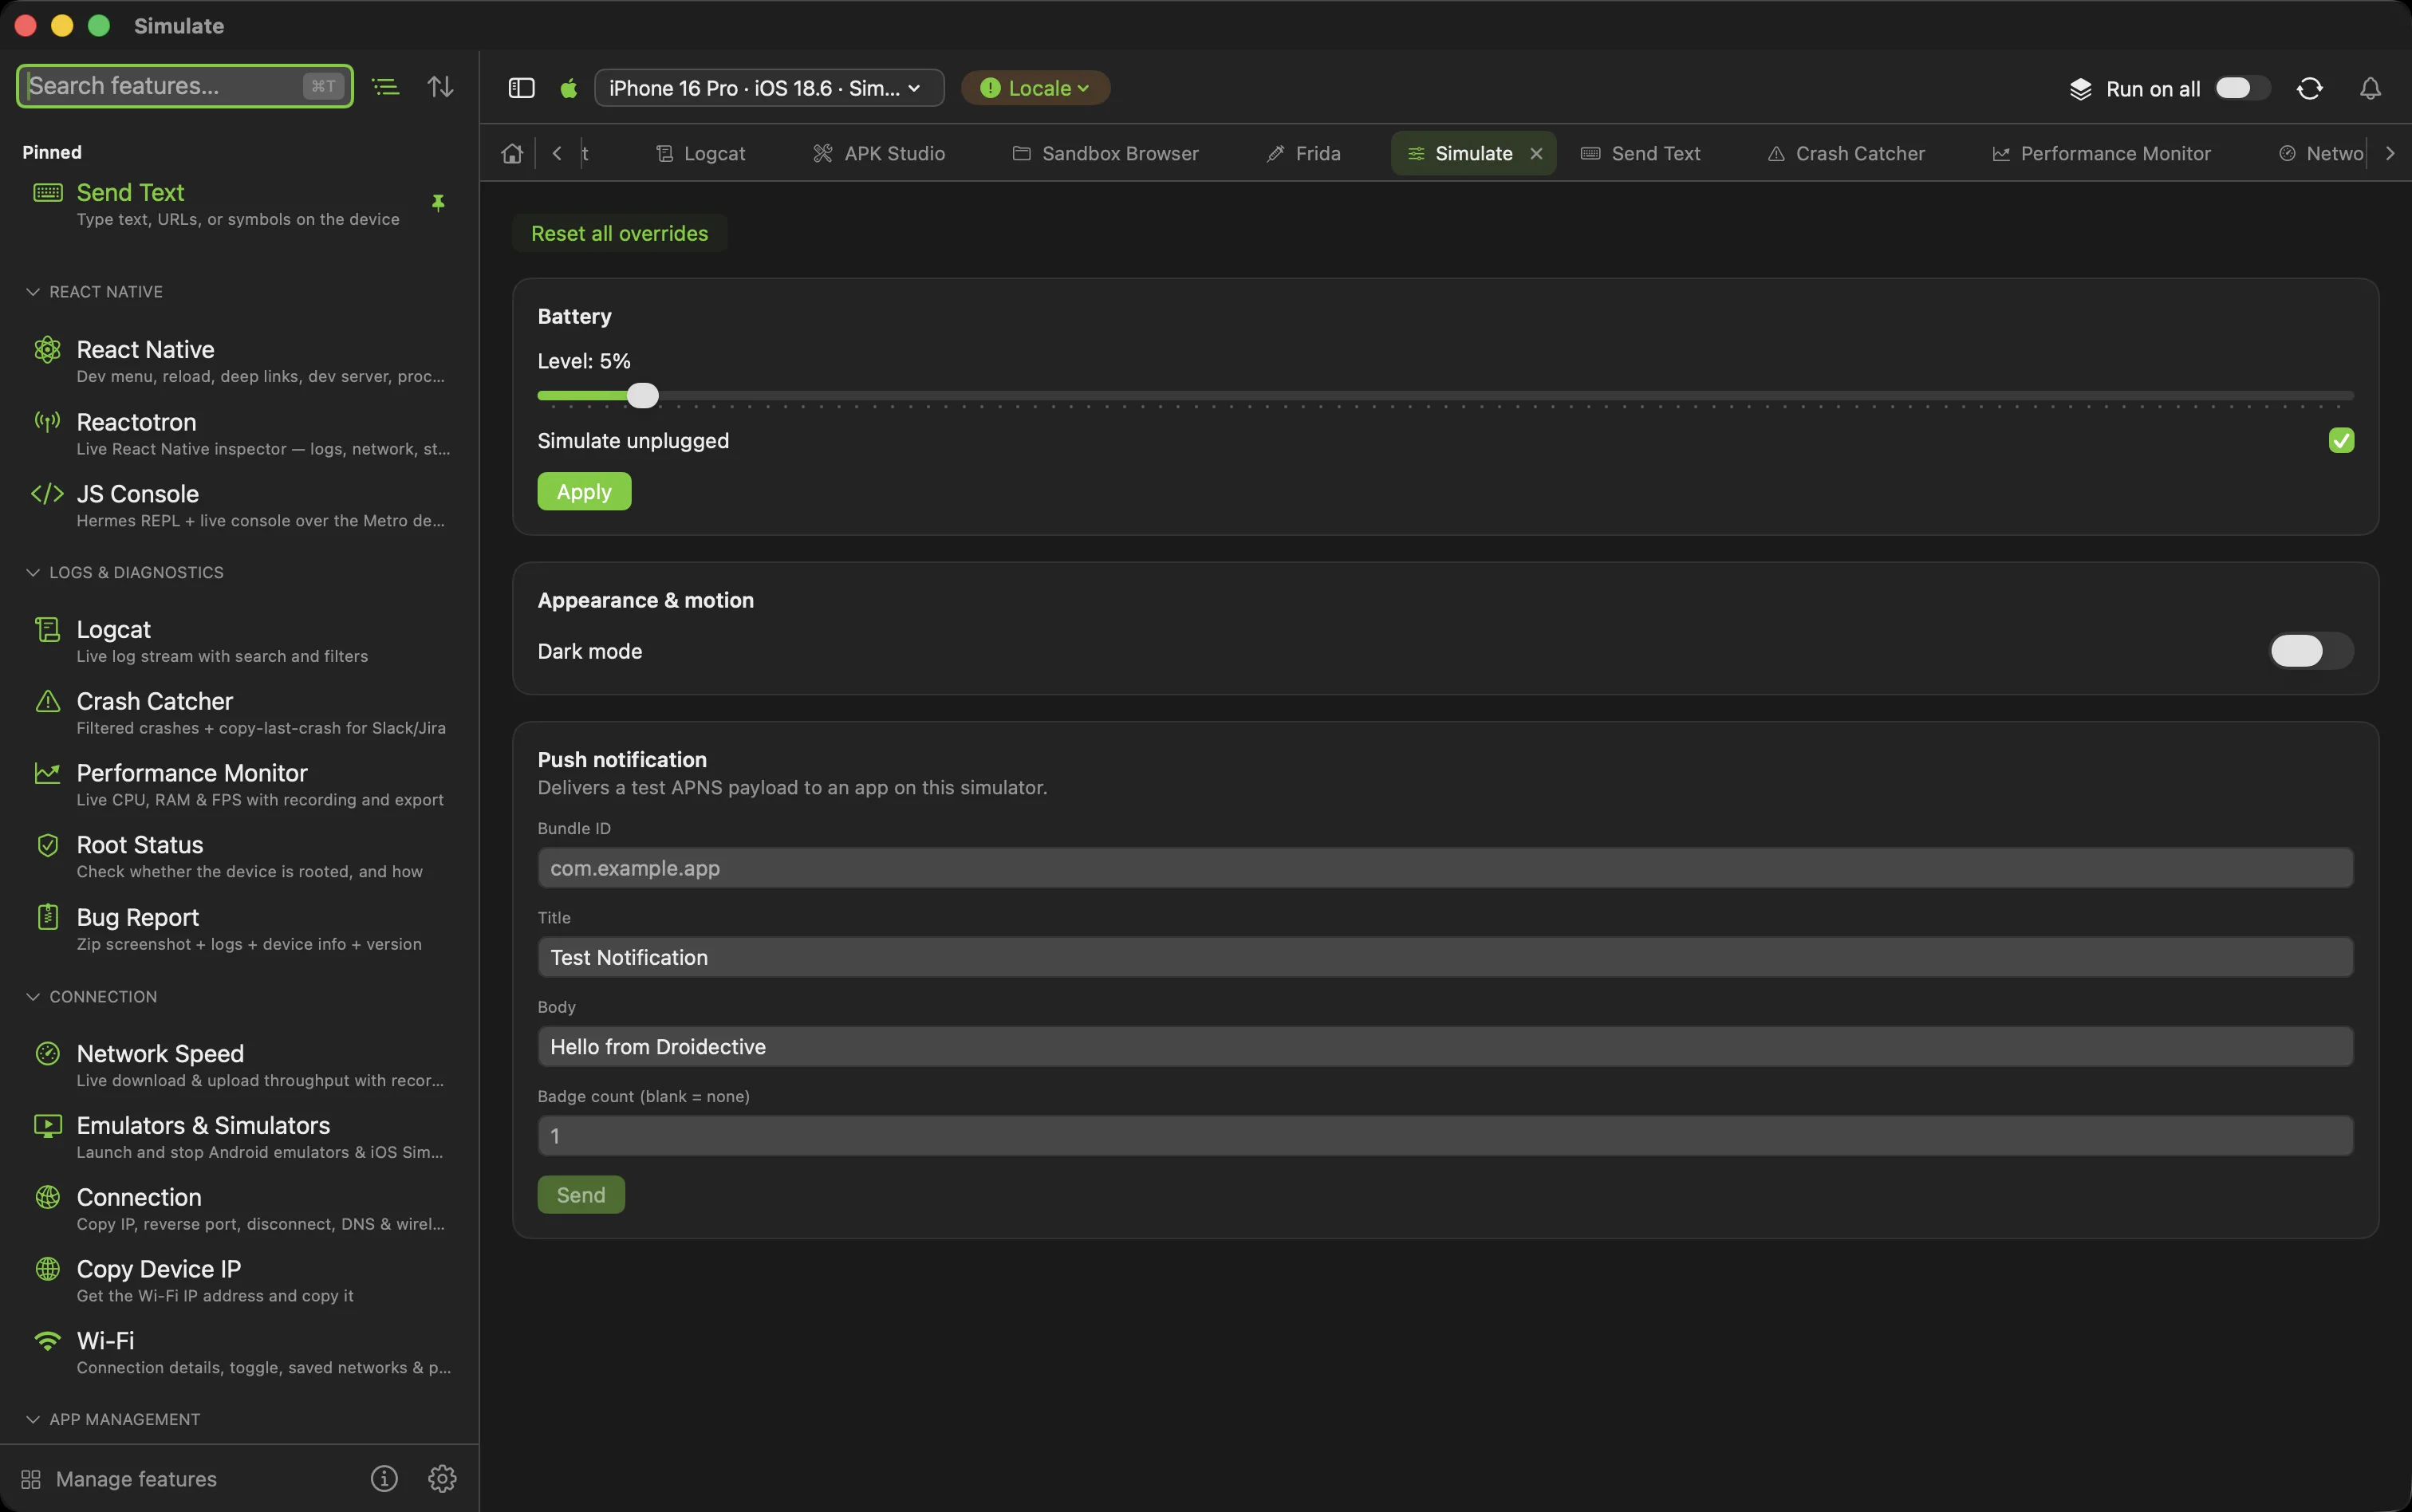
Task: Collapse the APP MANAGEMENT section
Action: (x=33, y=1419)
